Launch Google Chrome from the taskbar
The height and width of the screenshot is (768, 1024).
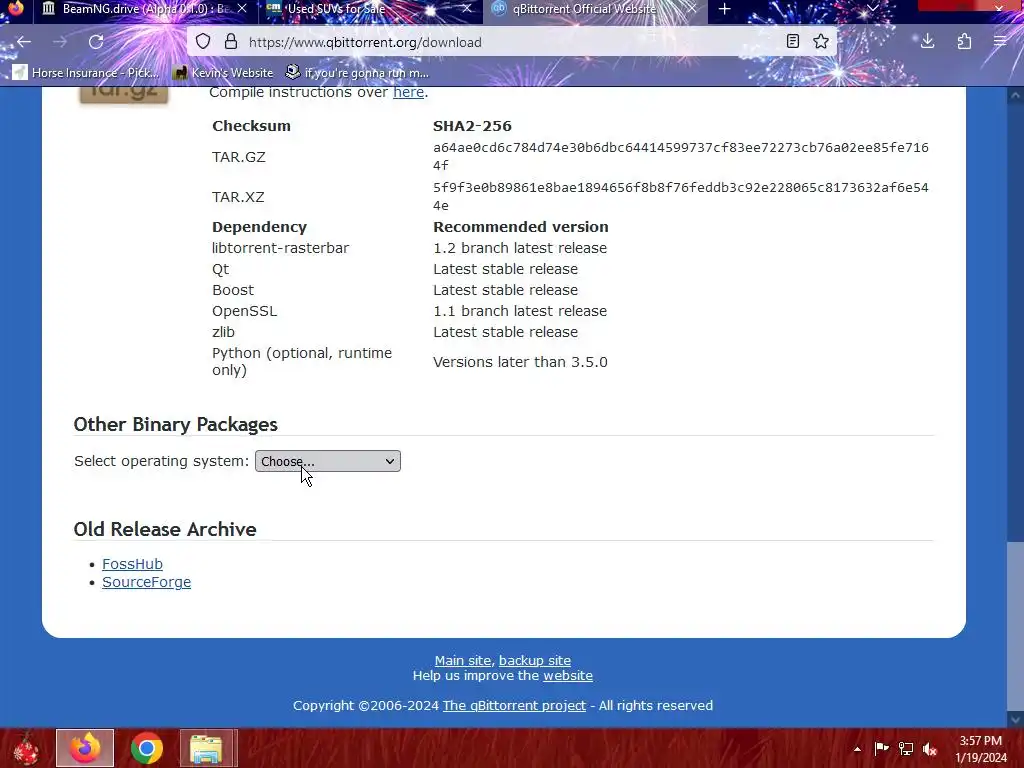pos(146,748)
